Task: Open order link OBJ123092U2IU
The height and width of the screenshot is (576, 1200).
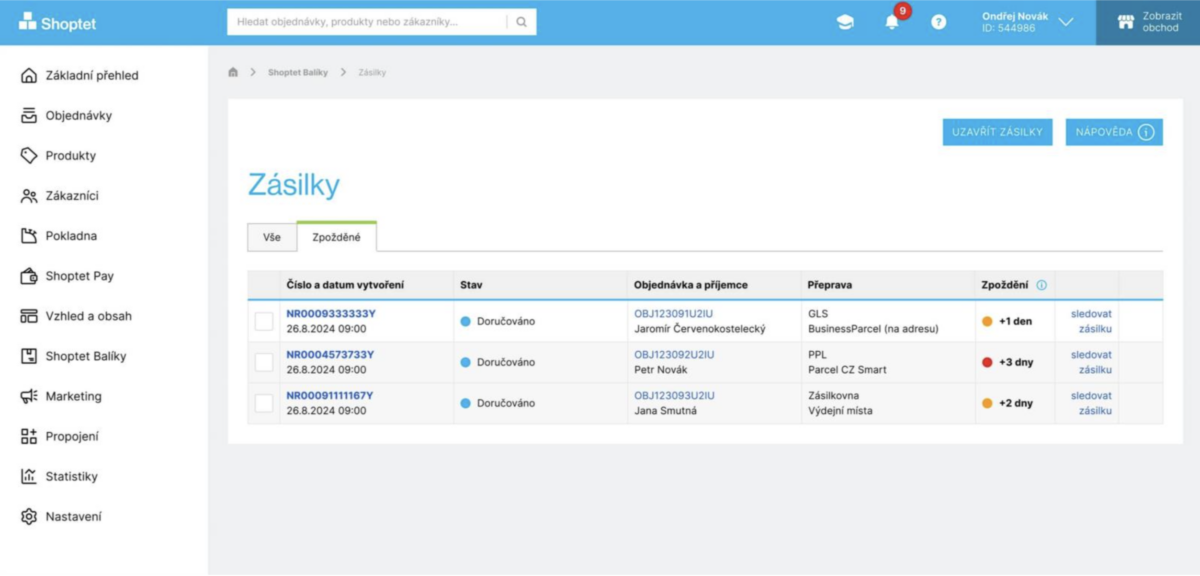Action: [x=674, y=354]
